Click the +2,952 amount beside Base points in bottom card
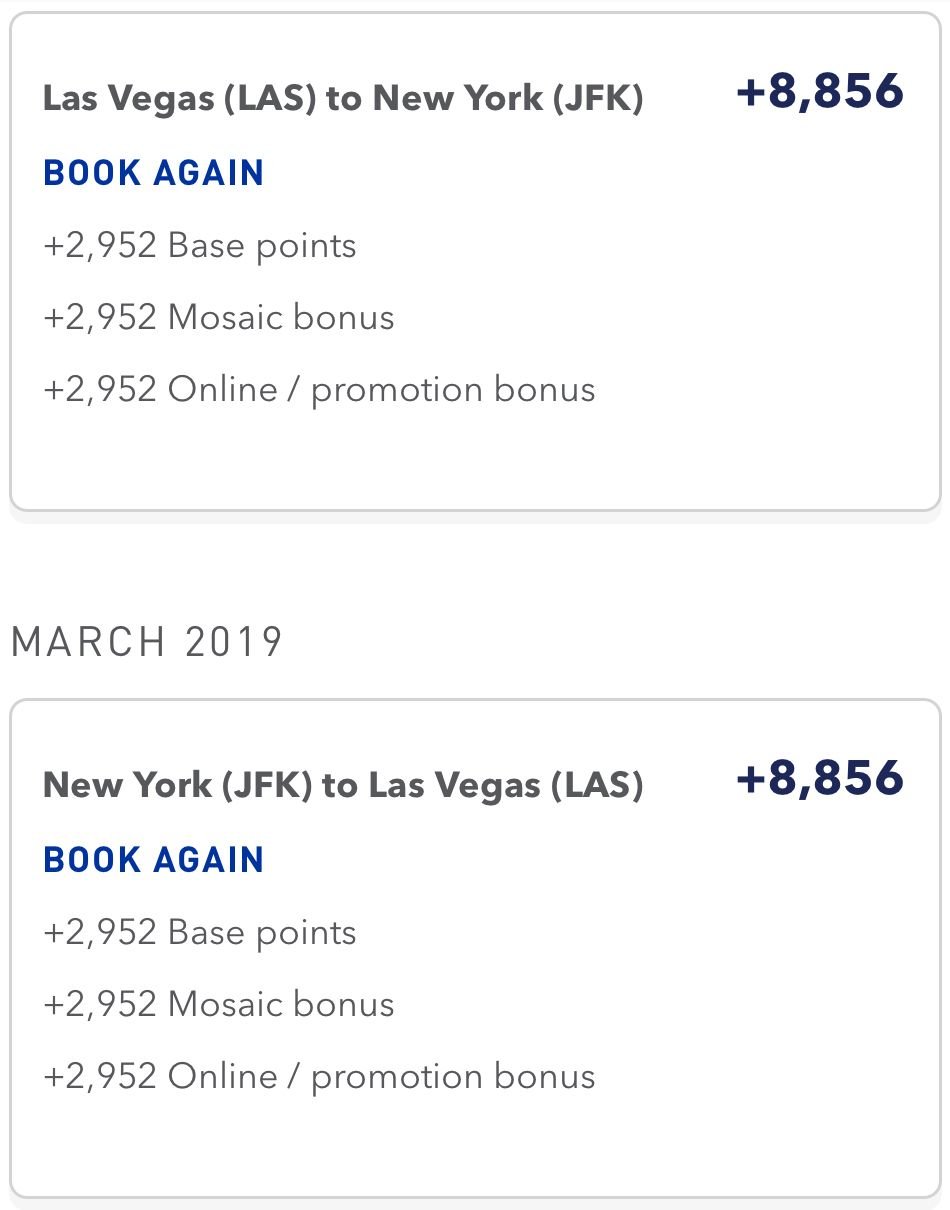The height and width of the screenshot is (1210, 950). 100,933
